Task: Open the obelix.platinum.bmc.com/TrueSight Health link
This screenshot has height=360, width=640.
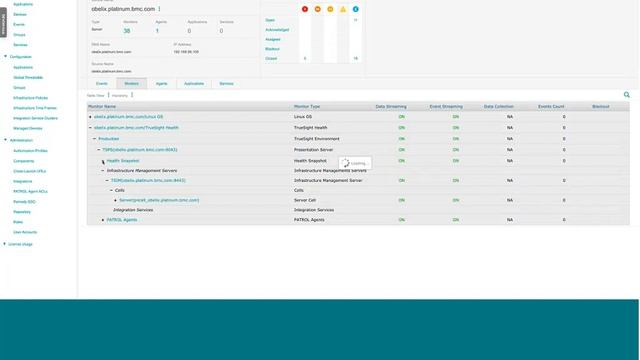Action: (x=136, y=128)
